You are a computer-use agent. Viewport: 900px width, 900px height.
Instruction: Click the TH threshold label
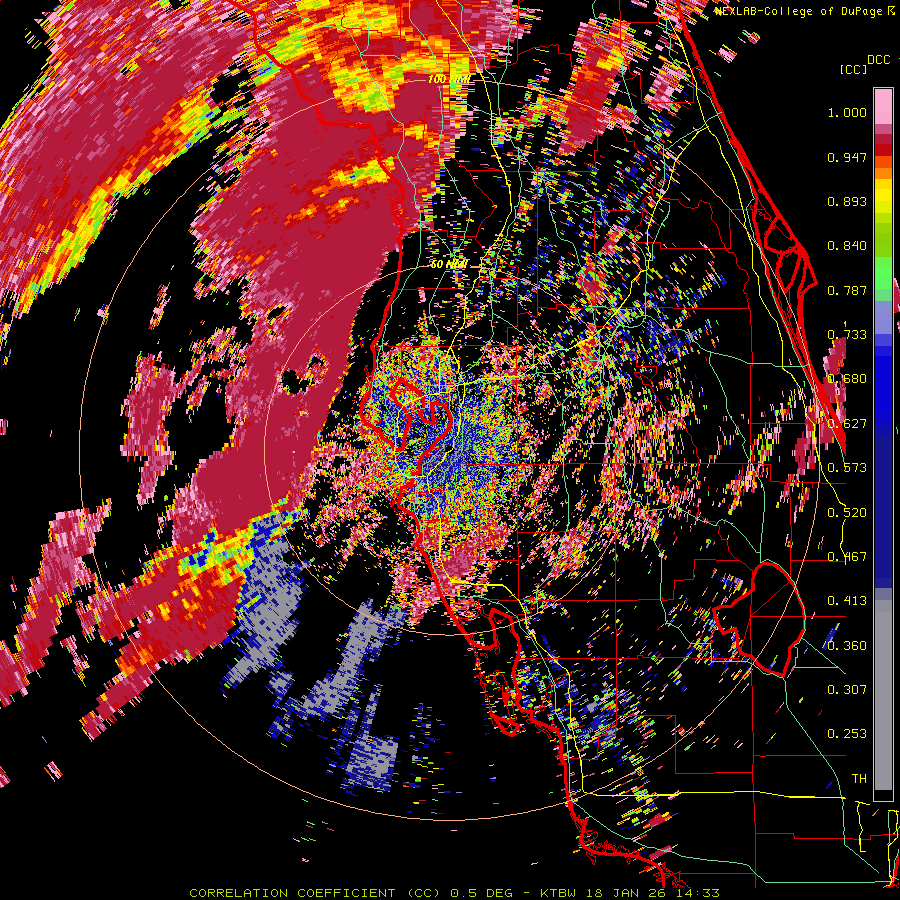859,778
